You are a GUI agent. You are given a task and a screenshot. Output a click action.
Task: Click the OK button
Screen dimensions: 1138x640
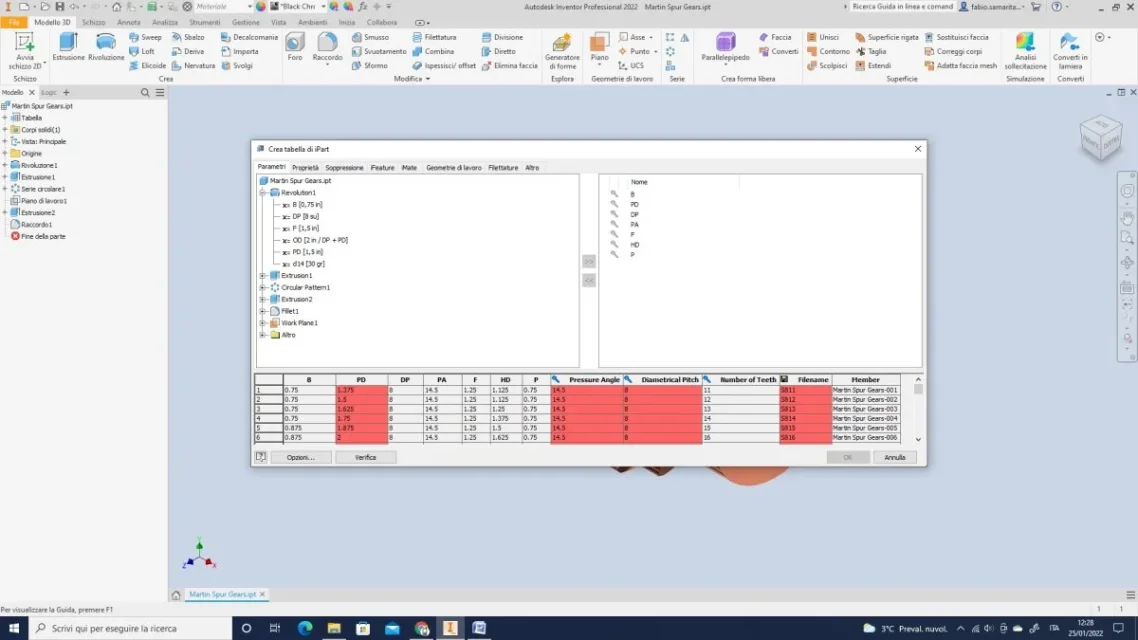pyautogui.click(x=848, y=457)
